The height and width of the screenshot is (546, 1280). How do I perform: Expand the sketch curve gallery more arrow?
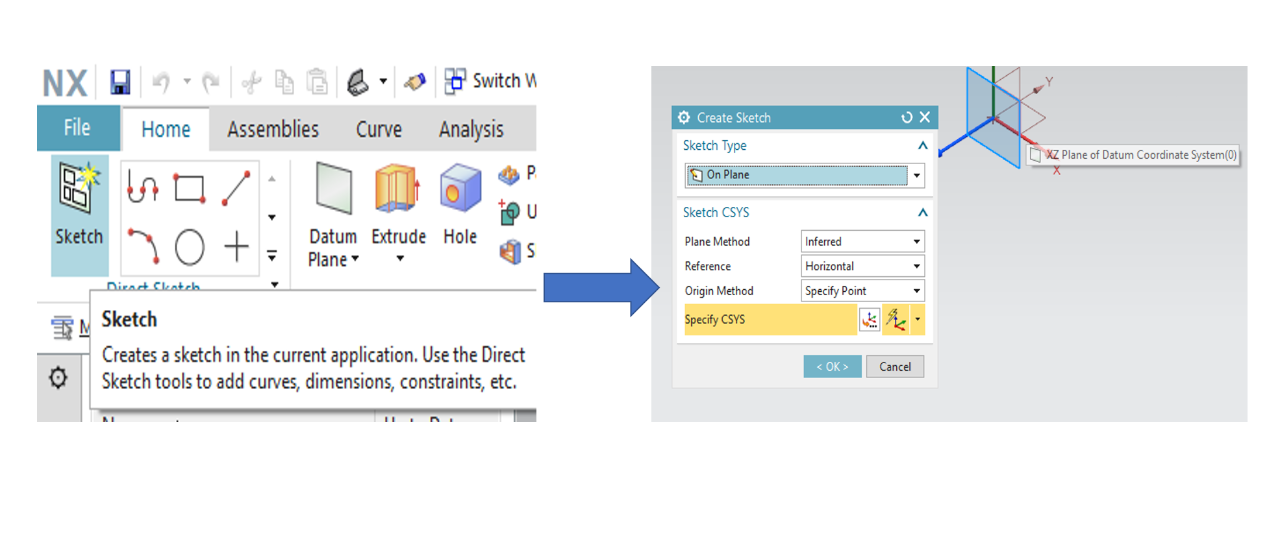[x=272, y=257]
